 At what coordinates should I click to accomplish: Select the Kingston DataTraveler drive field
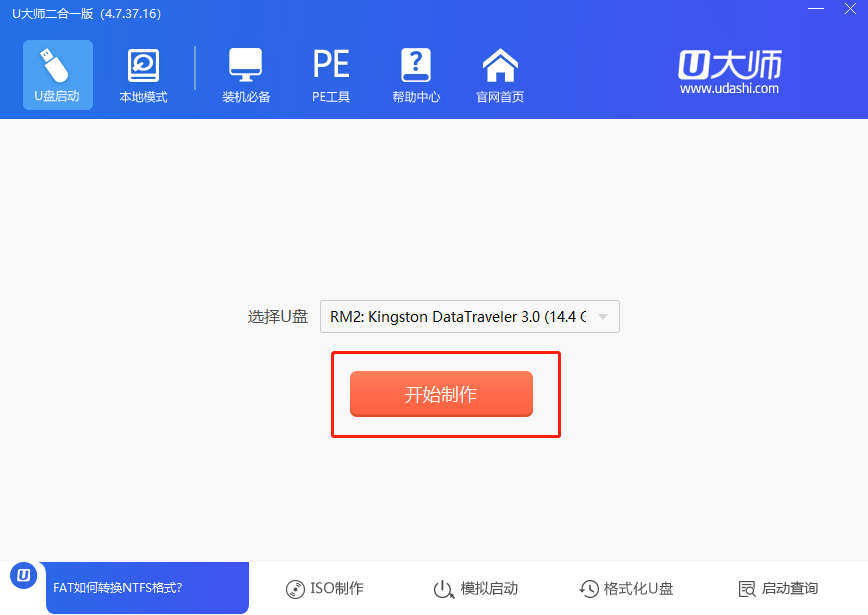[x=469, y=317]
